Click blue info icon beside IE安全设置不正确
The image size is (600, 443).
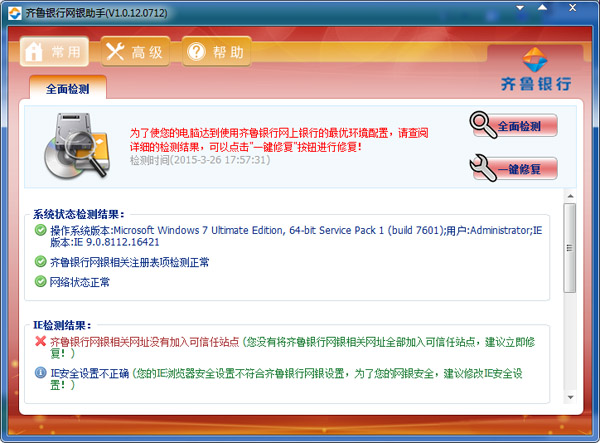click(x=40, y=372)
